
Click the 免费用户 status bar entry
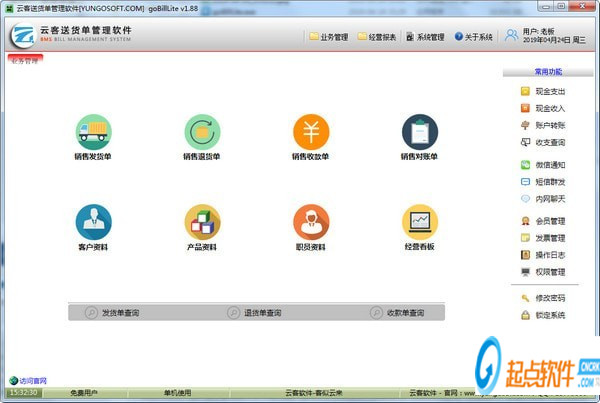click(84, 393)
